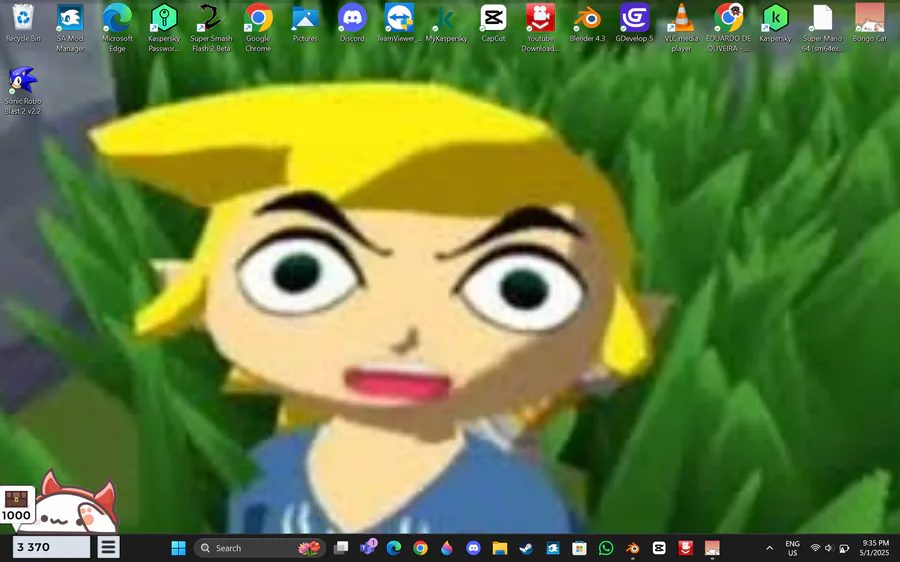Click the taskbar Search box
The width and height of the screenshot is (900, 562).
[x=260, y=548]
